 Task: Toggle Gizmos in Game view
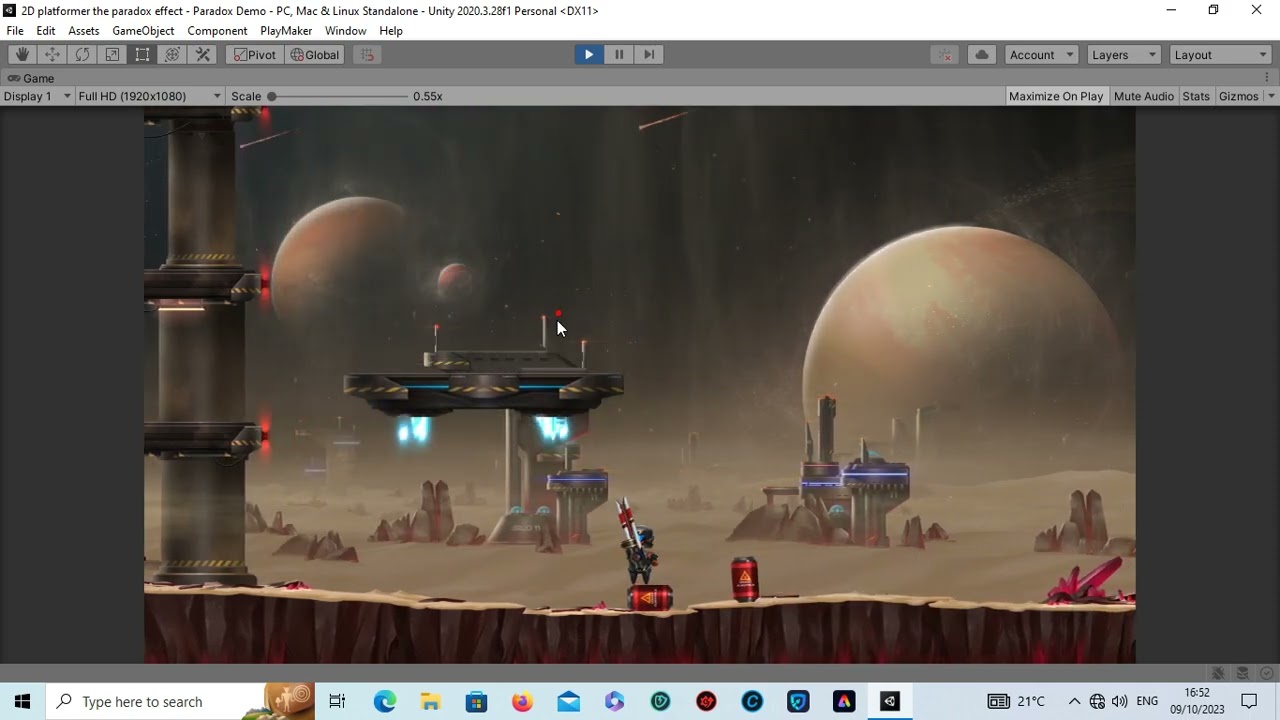[1239, 96]
